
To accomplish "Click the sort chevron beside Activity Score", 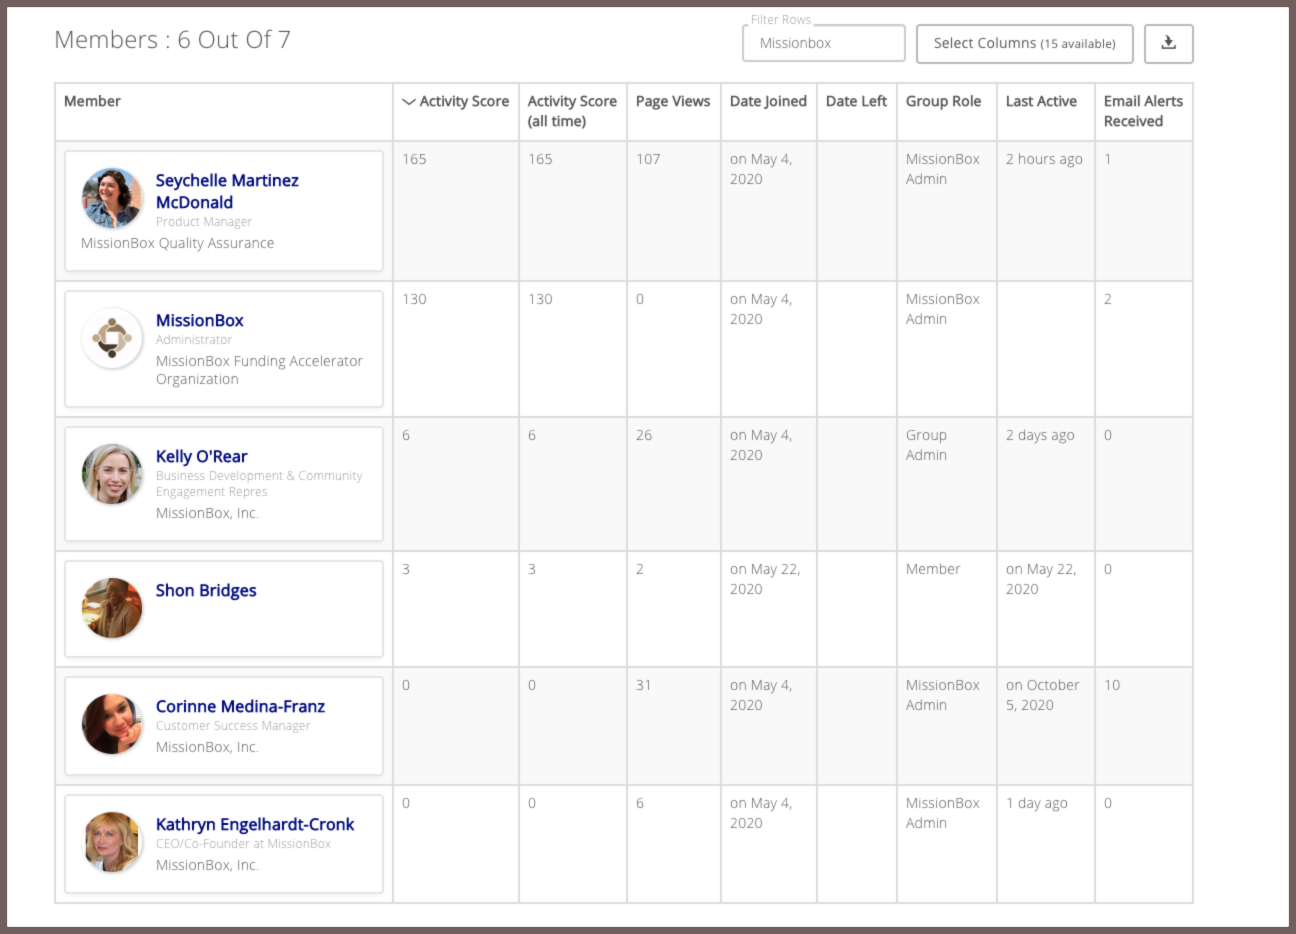I will click(x=408, y=102).
